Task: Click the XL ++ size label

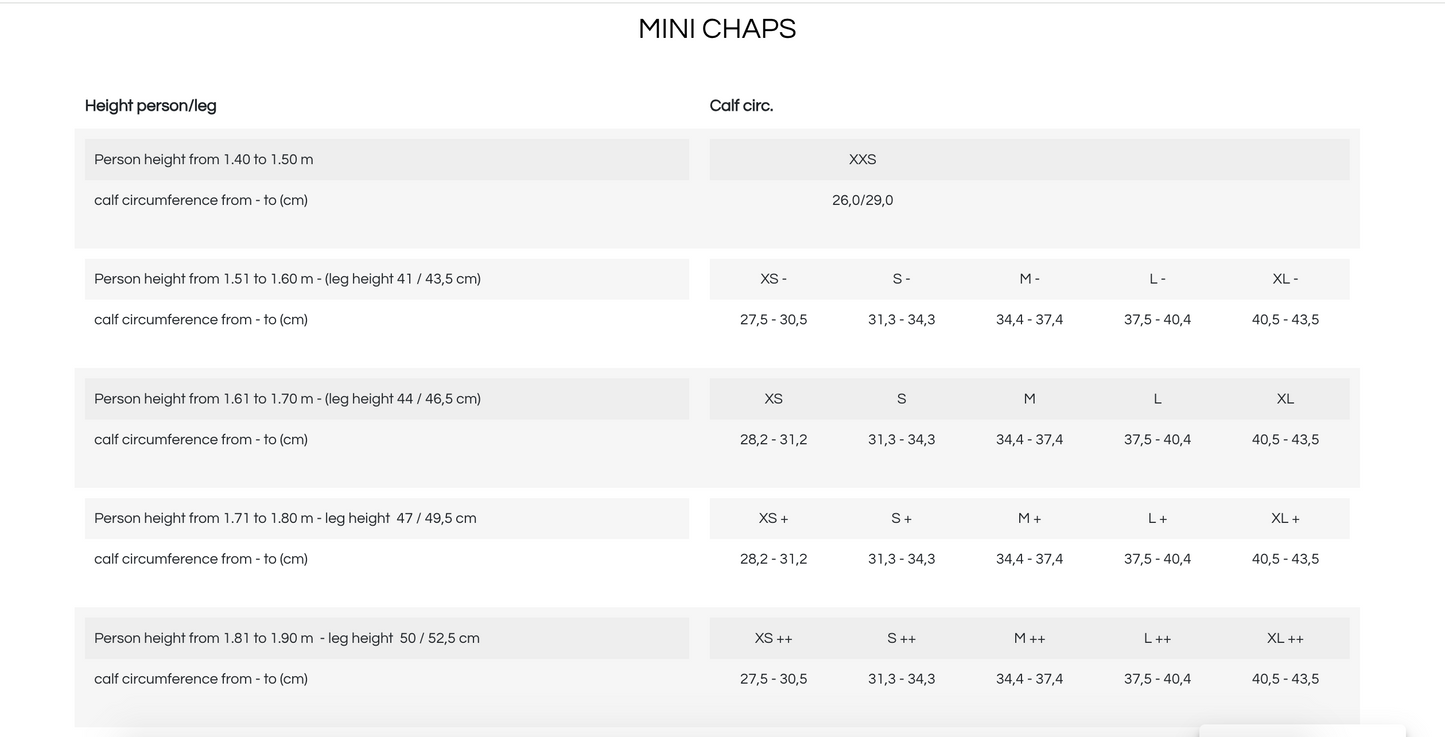Action: [1285, 639]
